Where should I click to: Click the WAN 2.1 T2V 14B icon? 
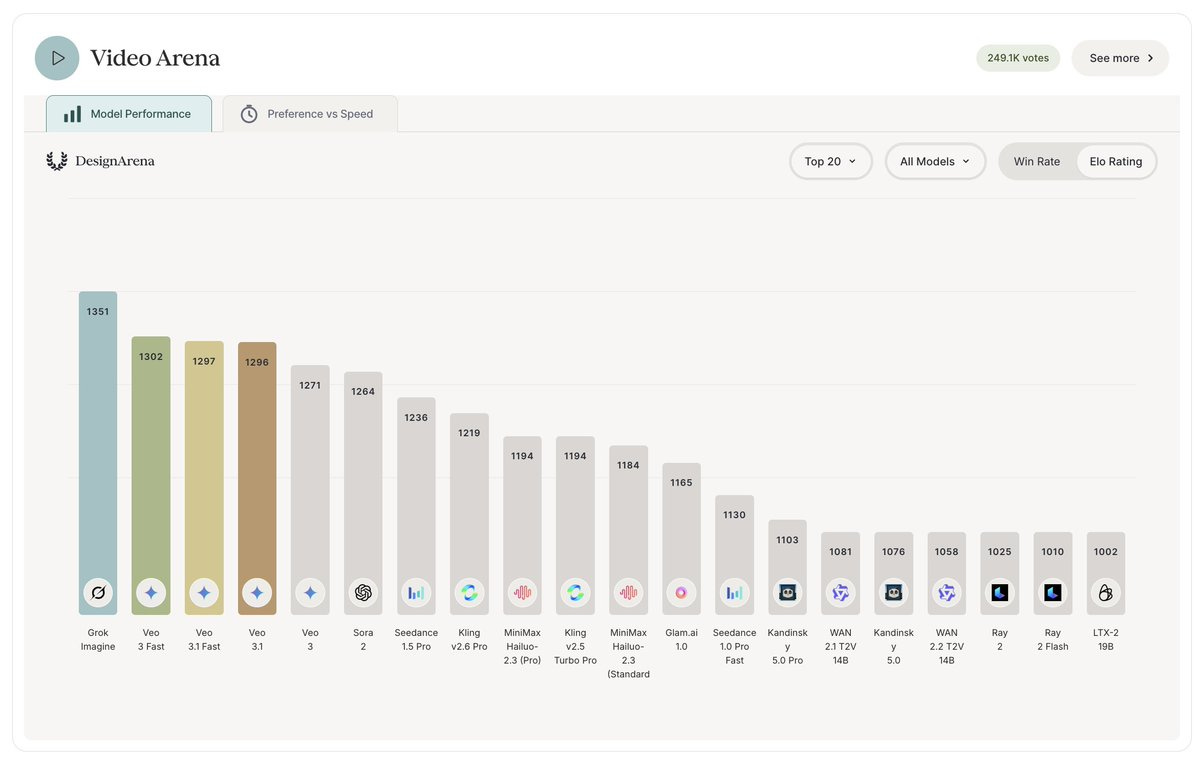coord(840,593)
